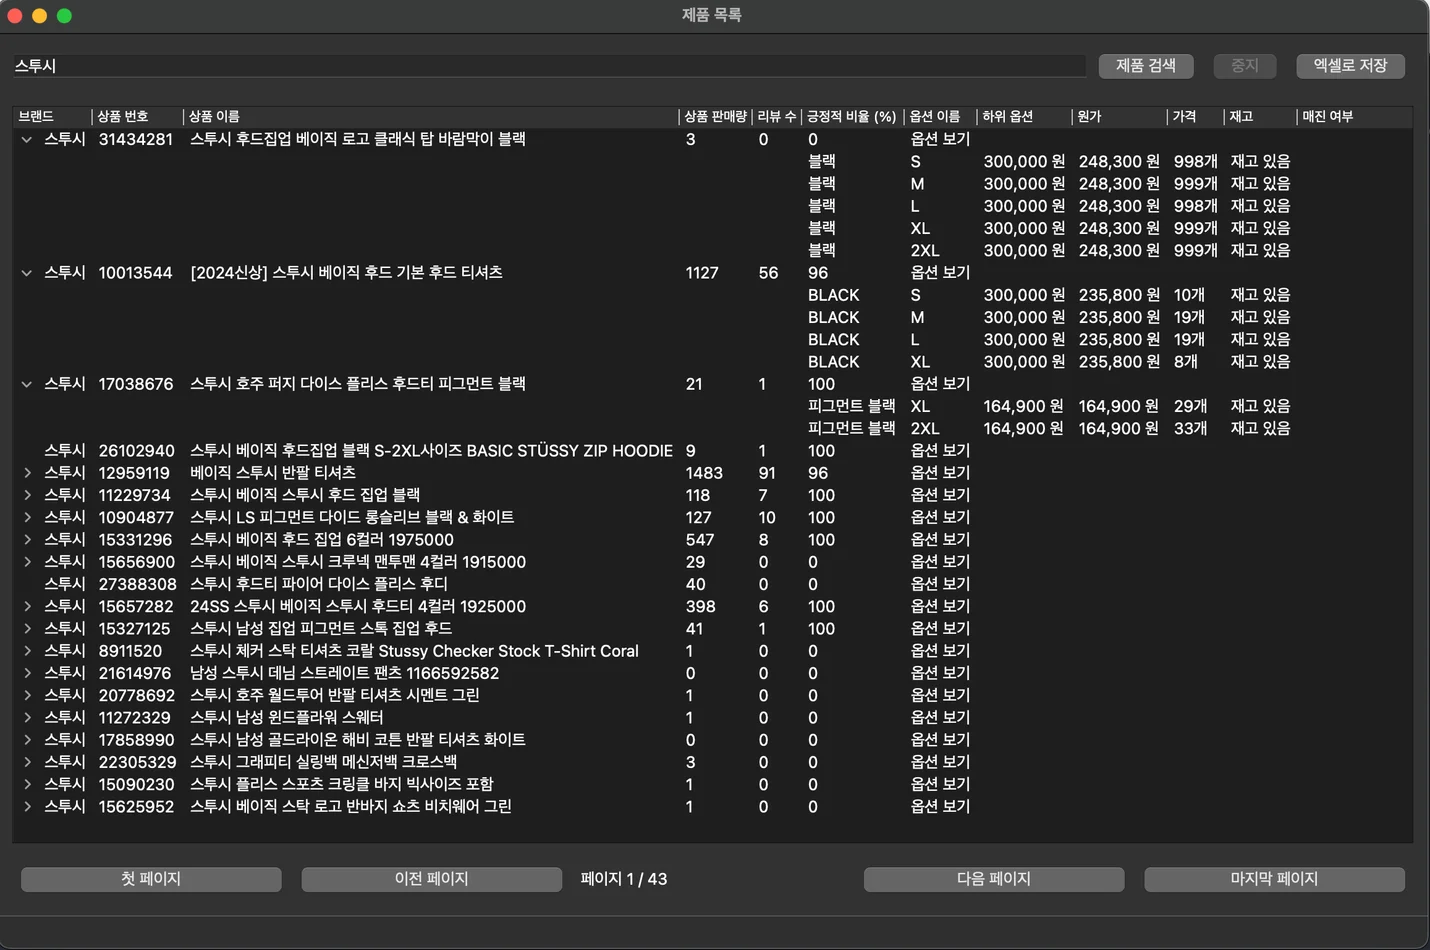
Task: Go to 다음 페이지
Action: (993, 879)
